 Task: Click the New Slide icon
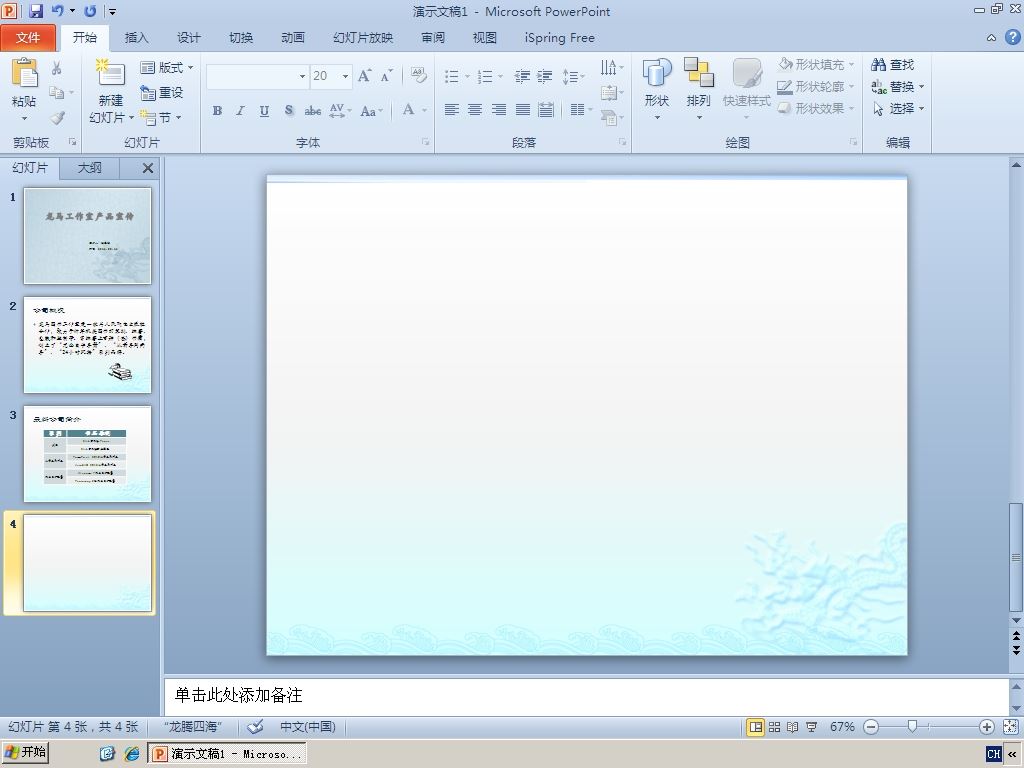(110, 72)
